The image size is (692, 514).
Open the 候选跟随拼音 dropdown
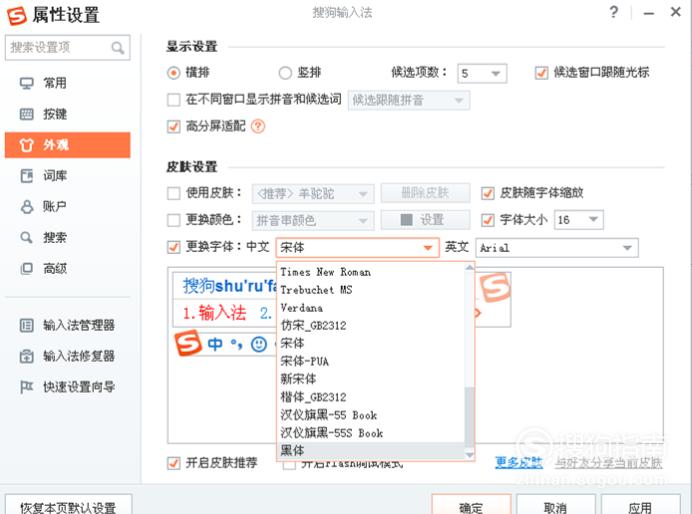409,100
